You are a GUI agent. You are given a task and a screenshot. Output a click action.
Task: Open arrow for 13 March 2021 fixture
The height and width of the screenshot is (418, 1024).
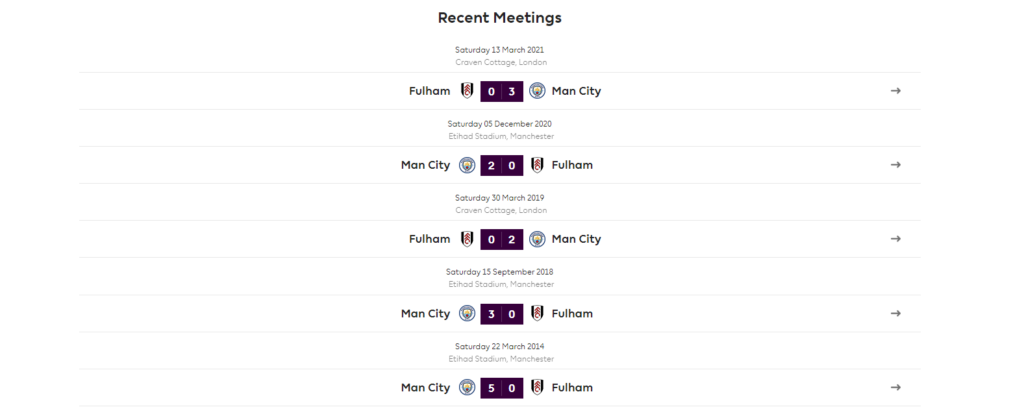click(896, 91)
